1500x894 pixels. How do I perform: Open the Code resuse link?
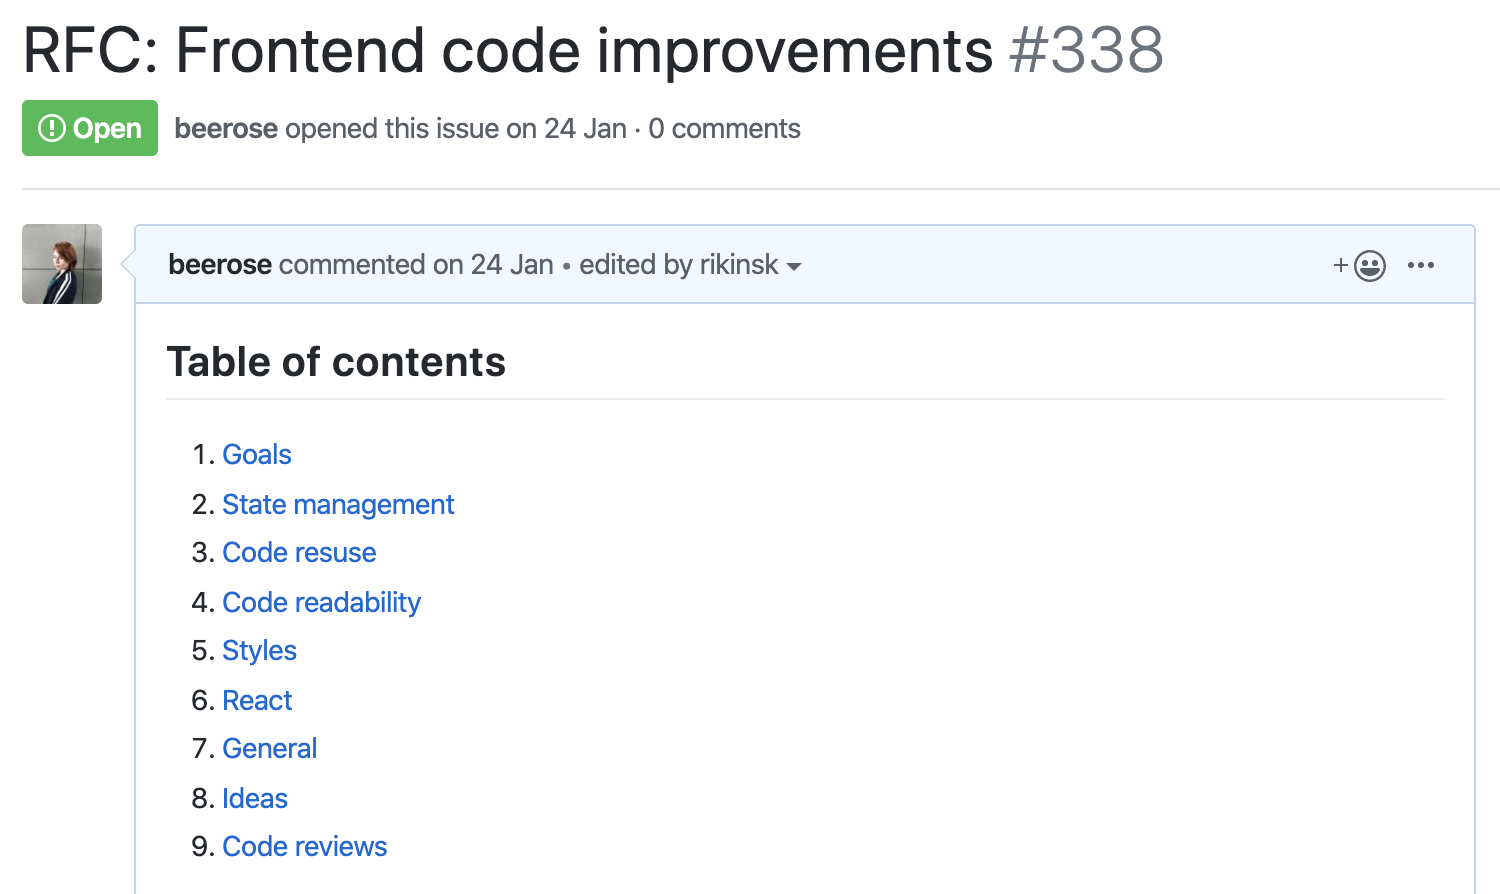pos(299,553)
